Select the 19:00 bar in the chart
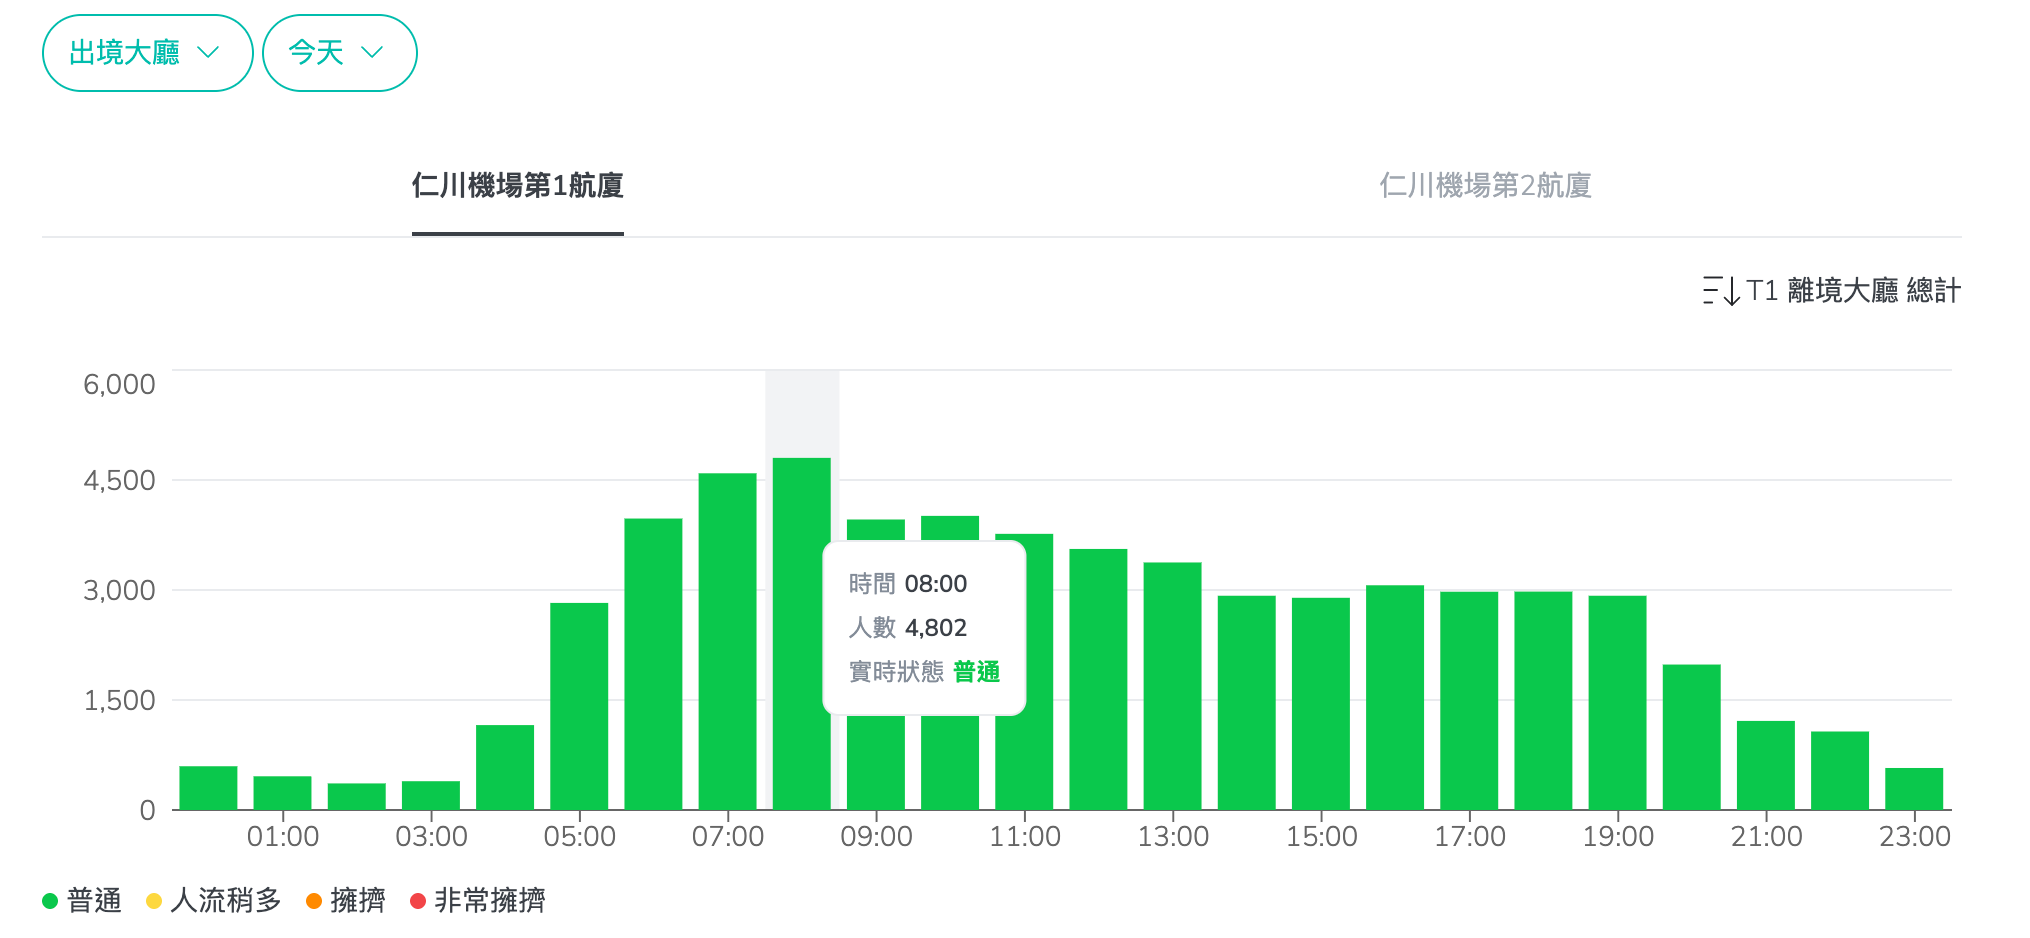2030x938 pixels. [x=1617, y=703]
